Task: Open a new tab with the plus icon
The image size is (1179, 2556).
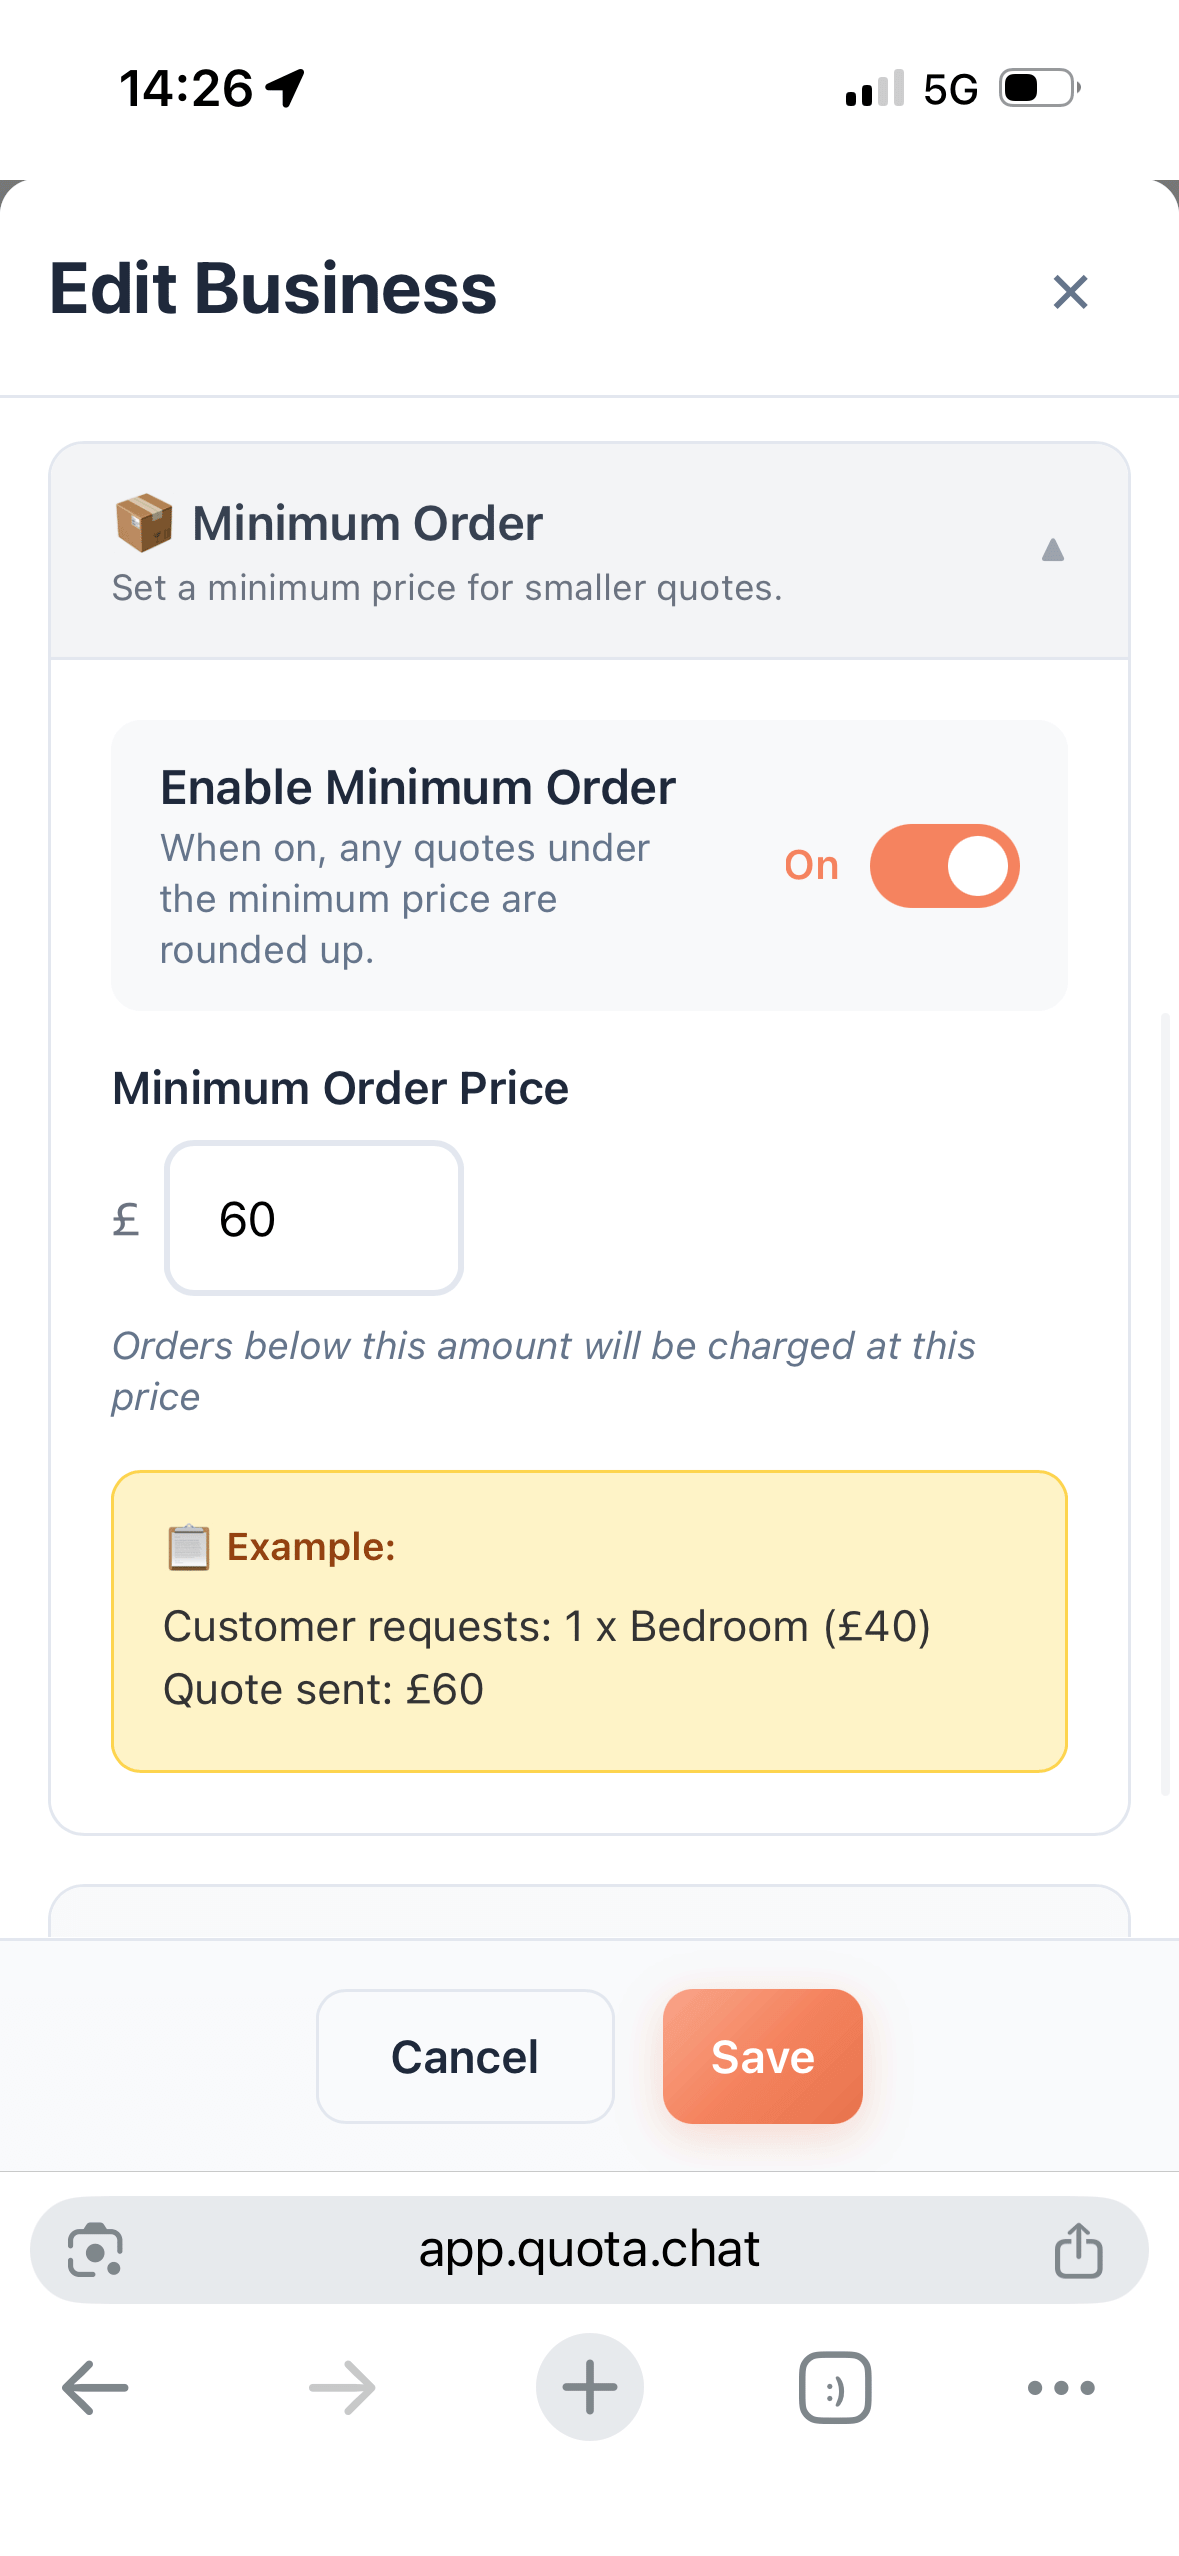Action: coord(589,2388)
